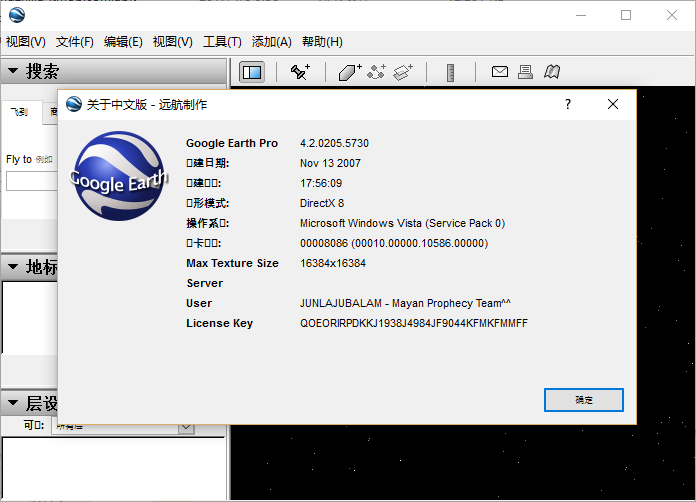This screenshot has width=696, height=502.
Task: Click the 'Server' label
Action: pyautogui.click(x=205, y=283)
